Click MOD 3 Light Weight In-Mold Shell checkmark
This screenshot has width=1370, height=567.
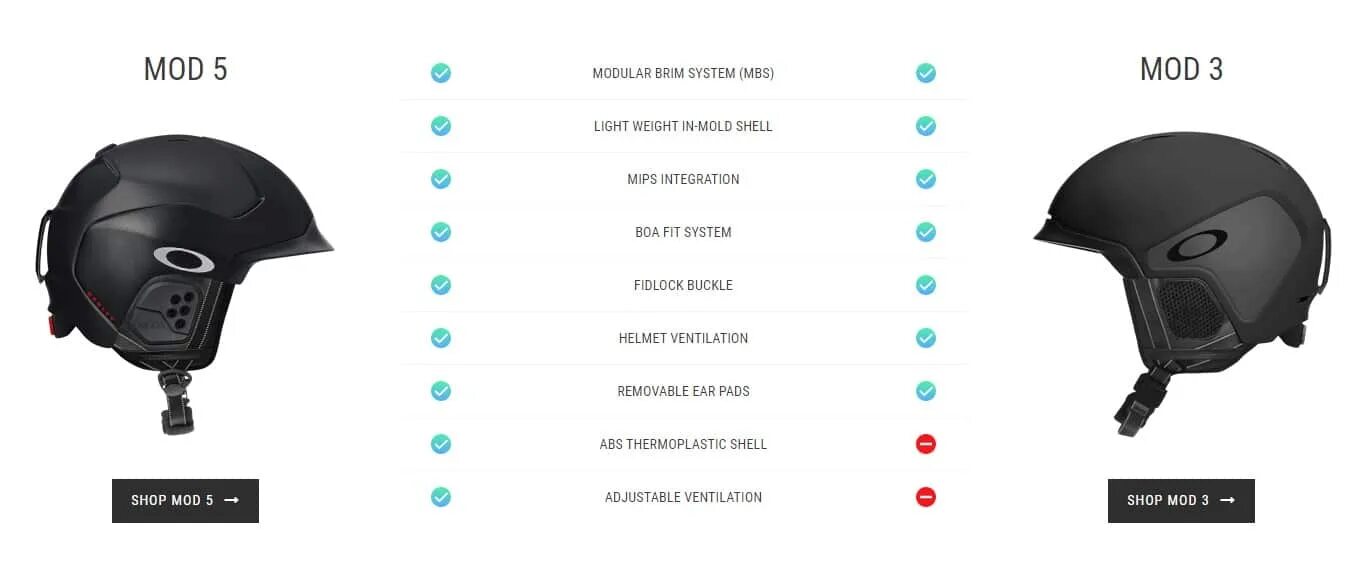pyautogui.click(x=926, y=126)
